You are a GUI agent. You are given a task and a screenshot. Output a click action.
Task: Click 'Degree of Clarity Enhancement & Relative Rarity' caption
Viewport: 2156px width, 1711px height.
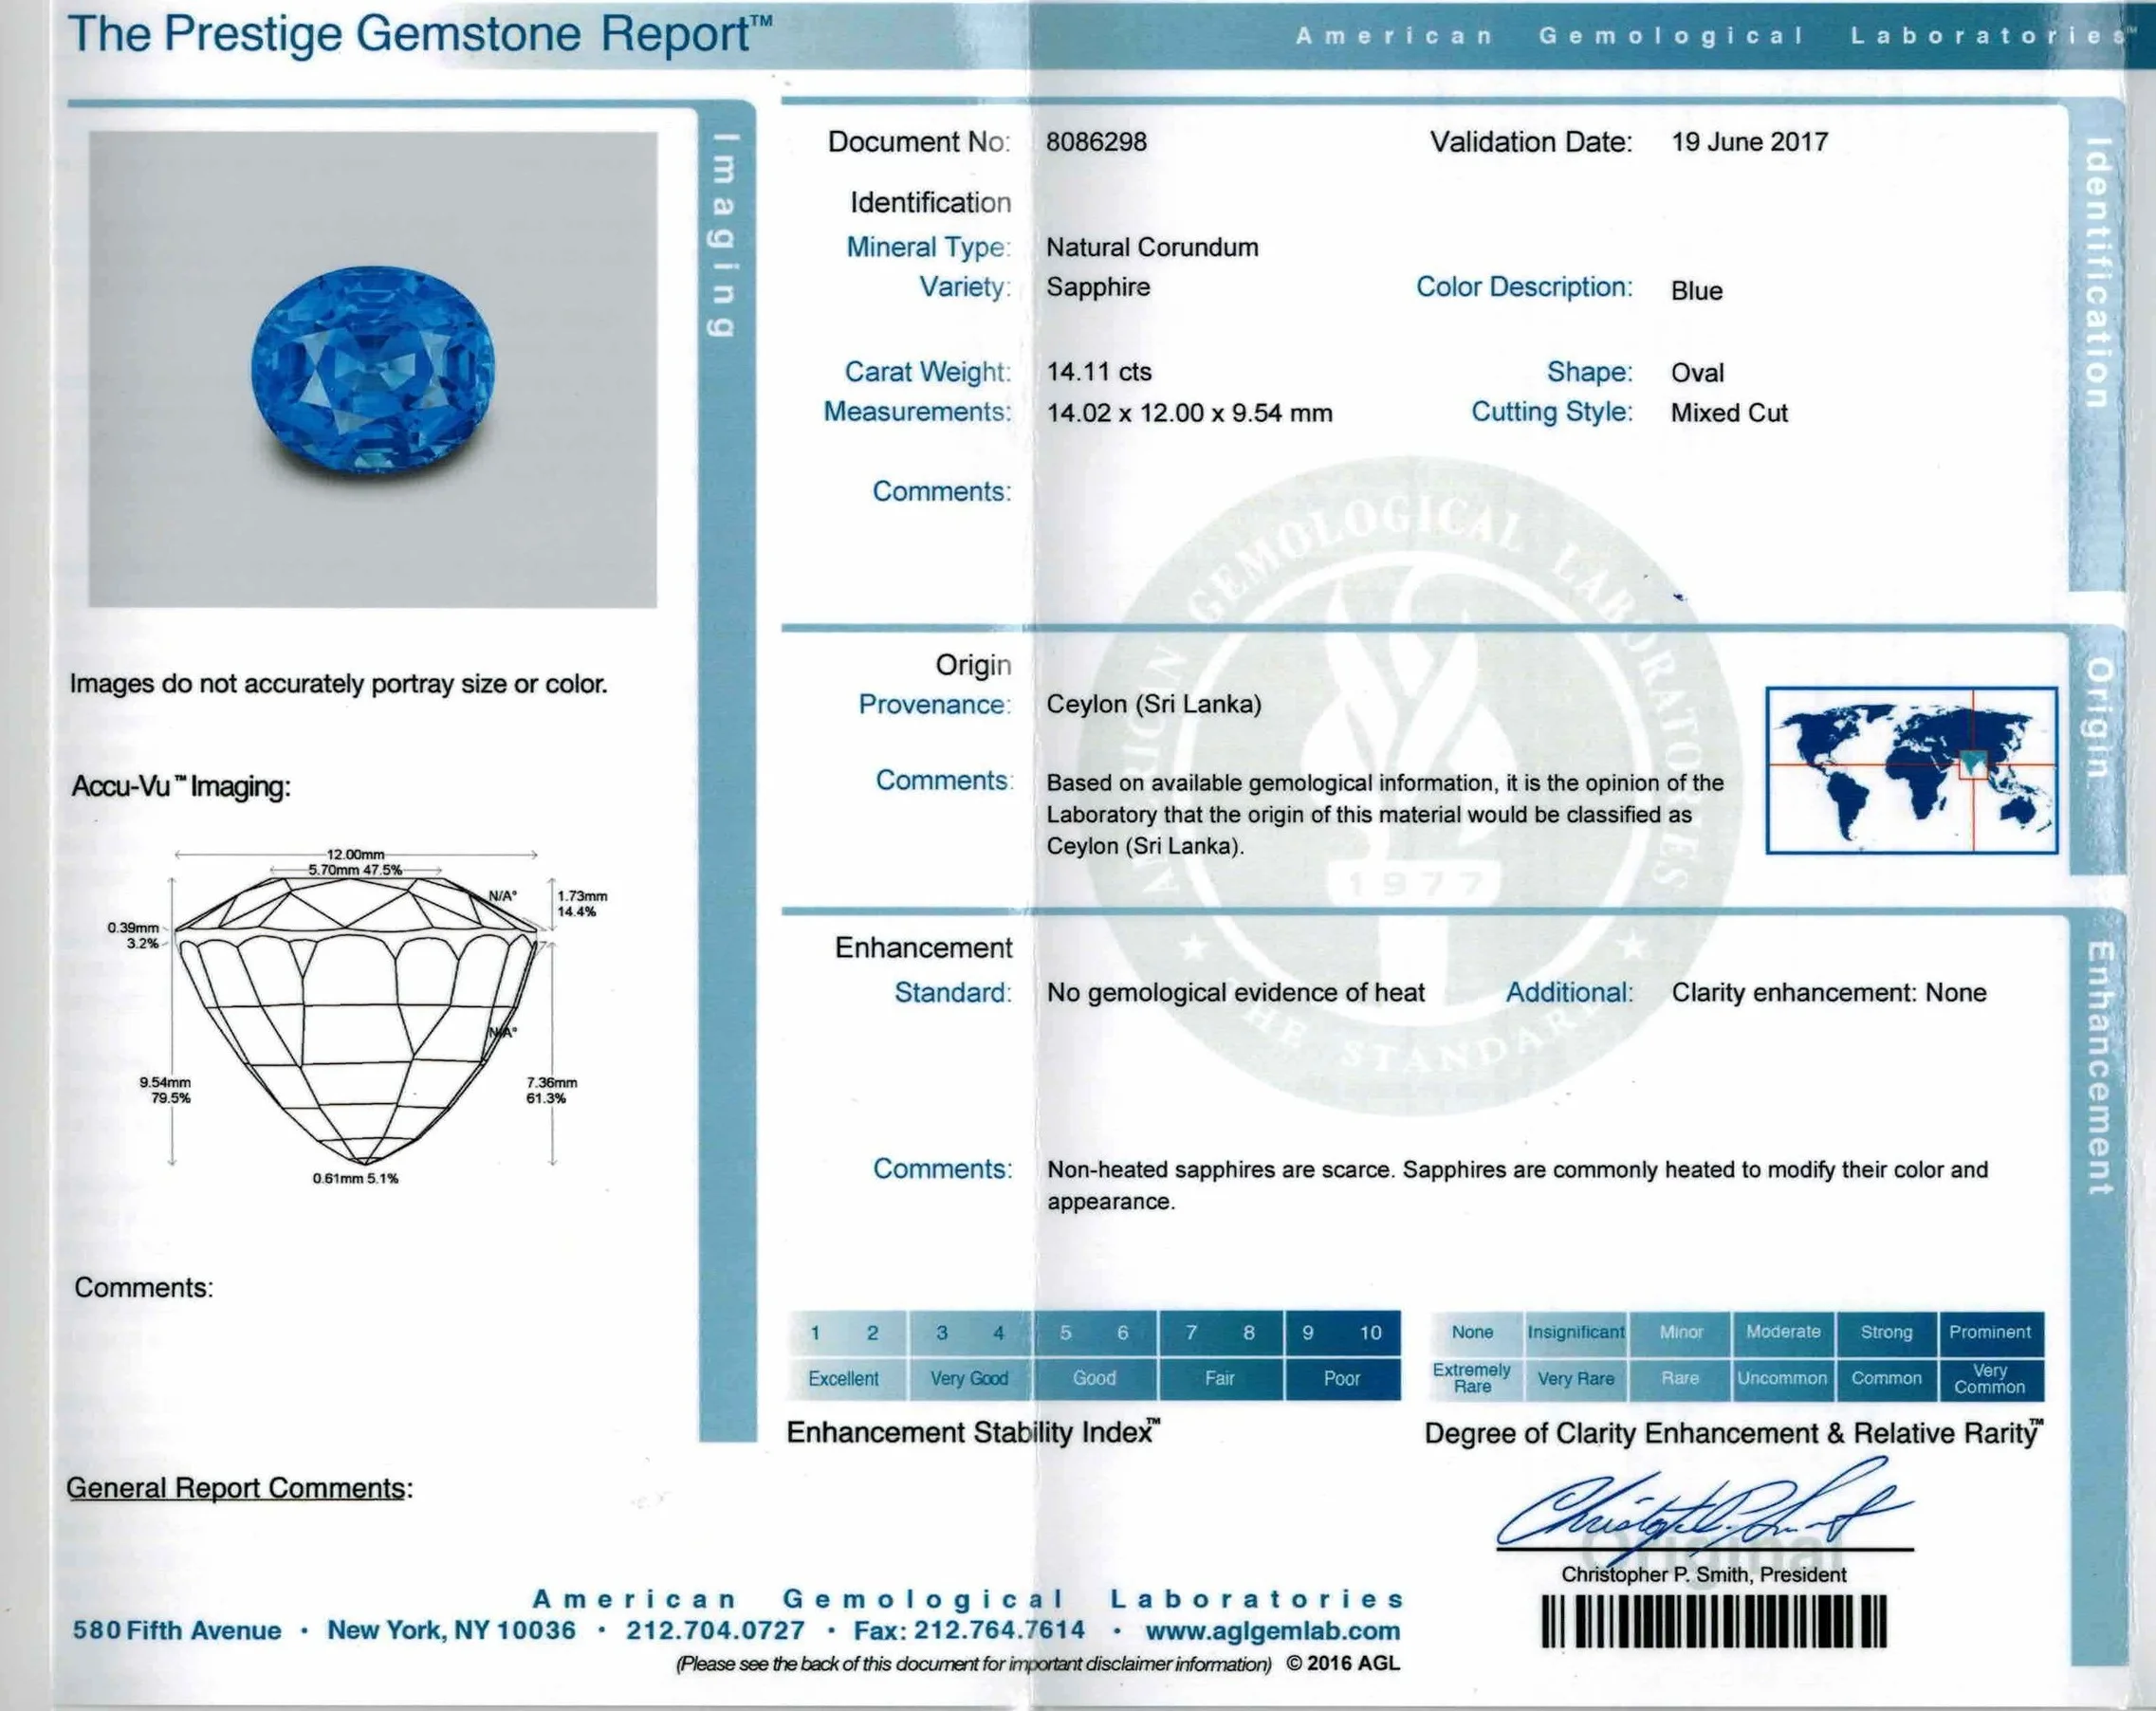(1734, 1434)
